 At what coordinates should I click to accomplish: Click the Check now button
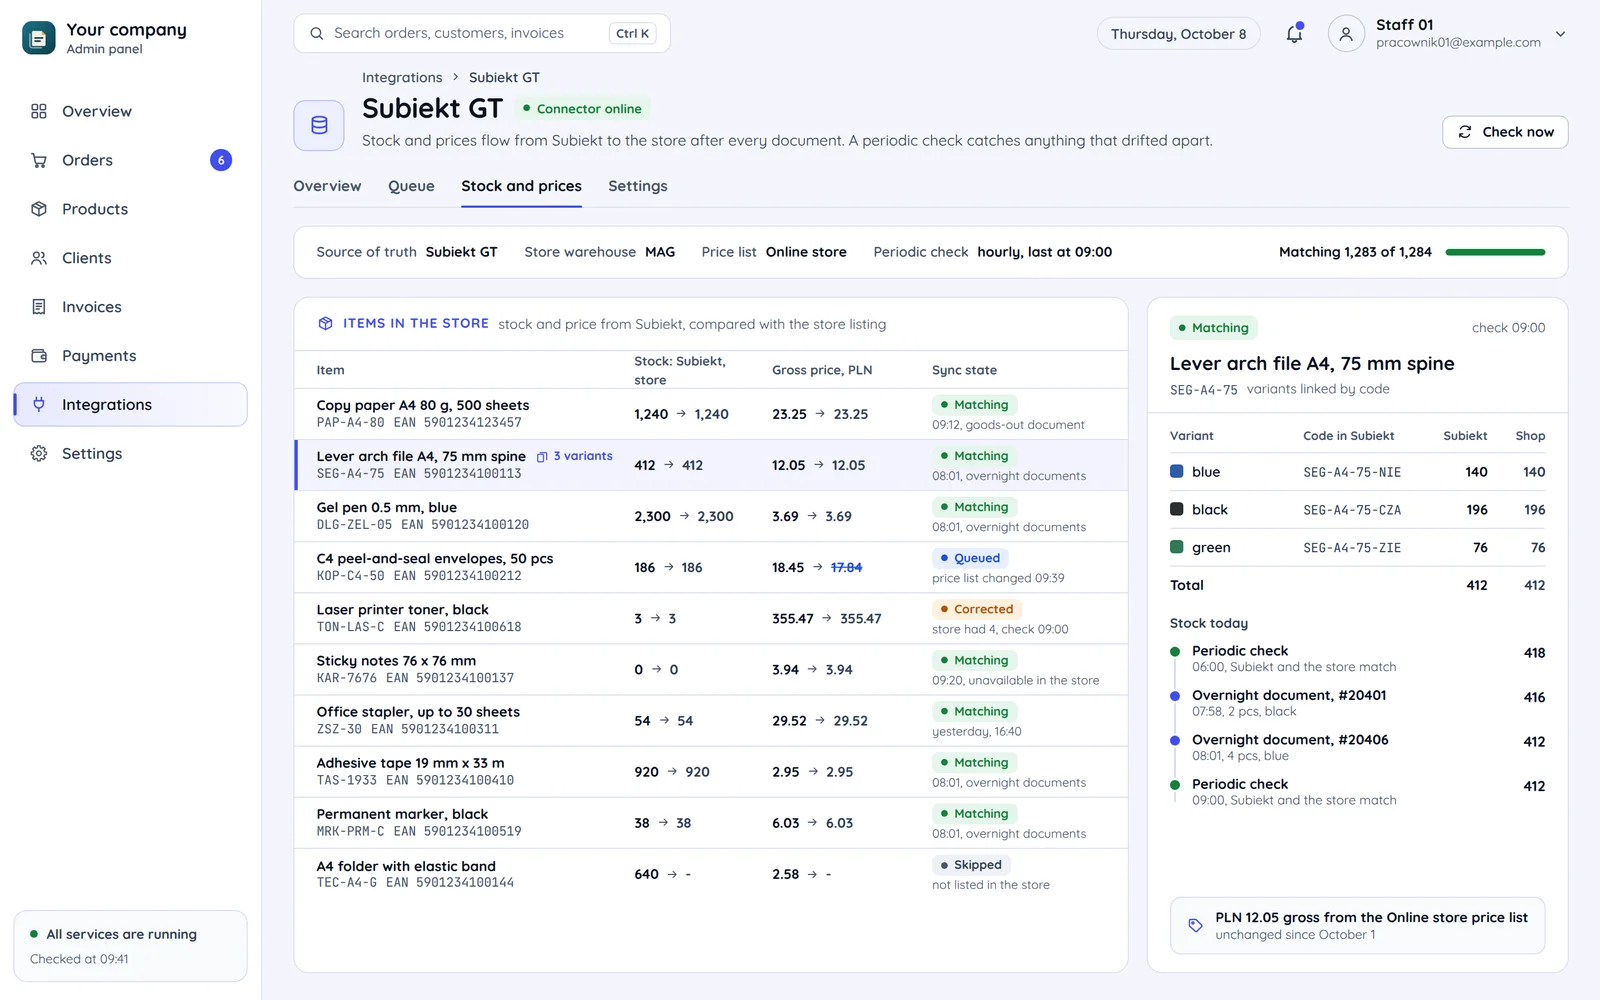(x=1505, y=132)
